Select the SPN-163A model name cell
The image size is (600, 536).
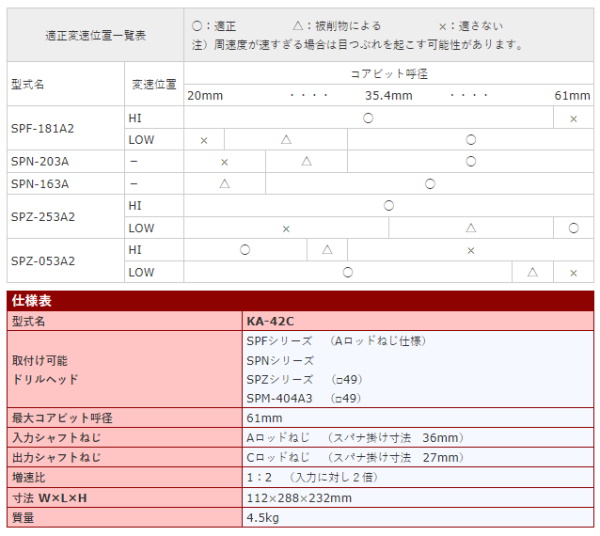pyautogui.click(x=65, y=184)
